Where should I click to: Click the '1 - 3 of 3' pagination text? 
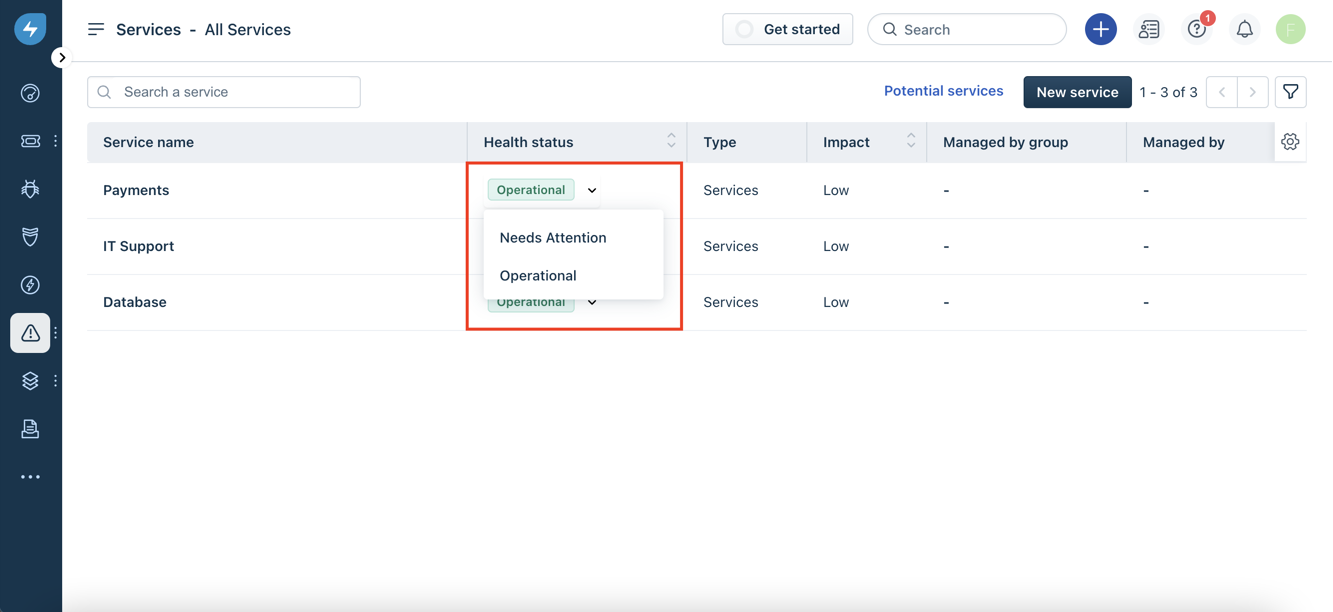pos(1168,92)
